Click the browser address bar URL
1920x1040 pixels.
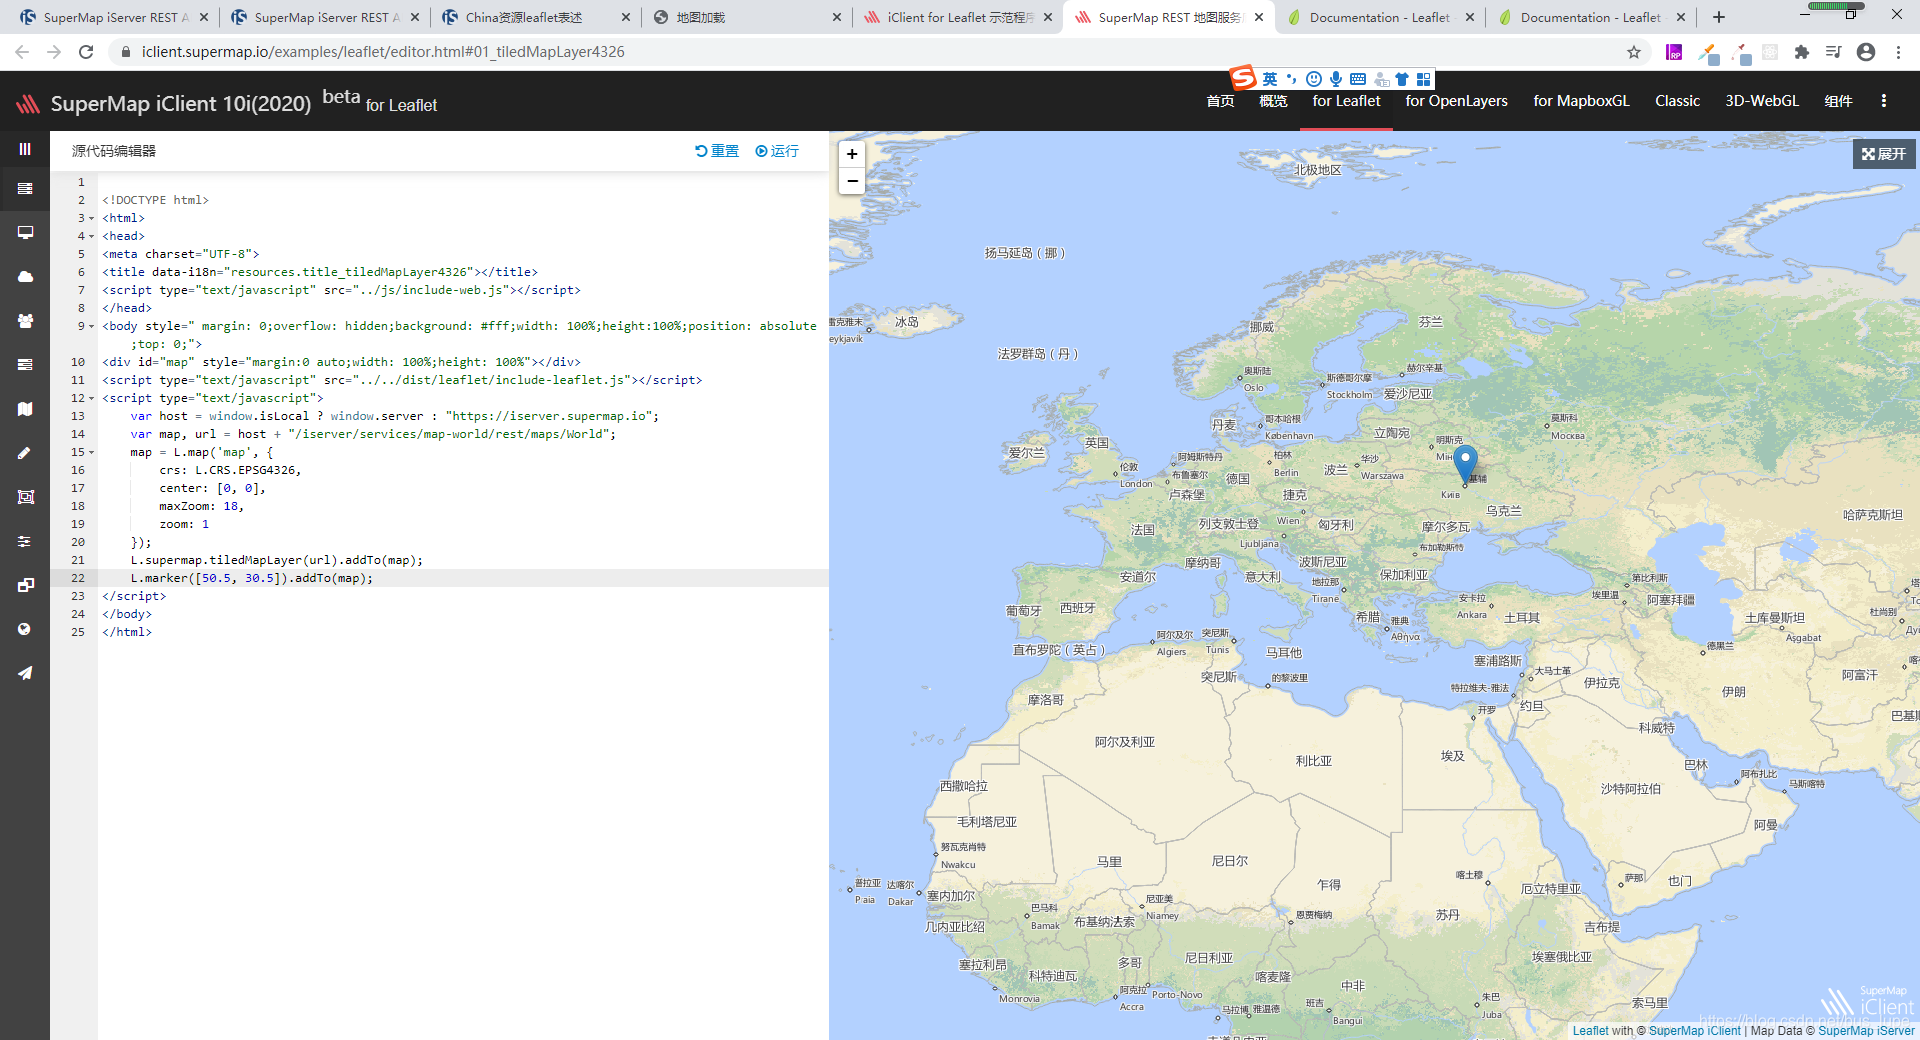383,52
